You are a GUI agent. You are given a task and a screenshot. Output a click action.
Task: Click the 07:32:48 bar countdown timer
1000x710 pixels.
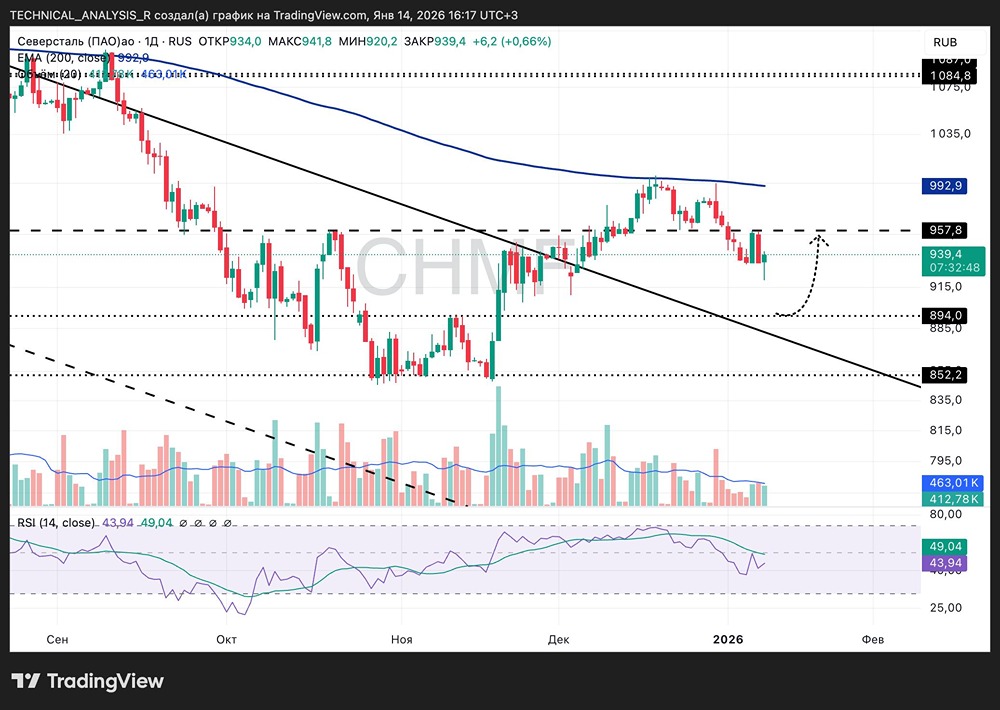coord(953,268)
